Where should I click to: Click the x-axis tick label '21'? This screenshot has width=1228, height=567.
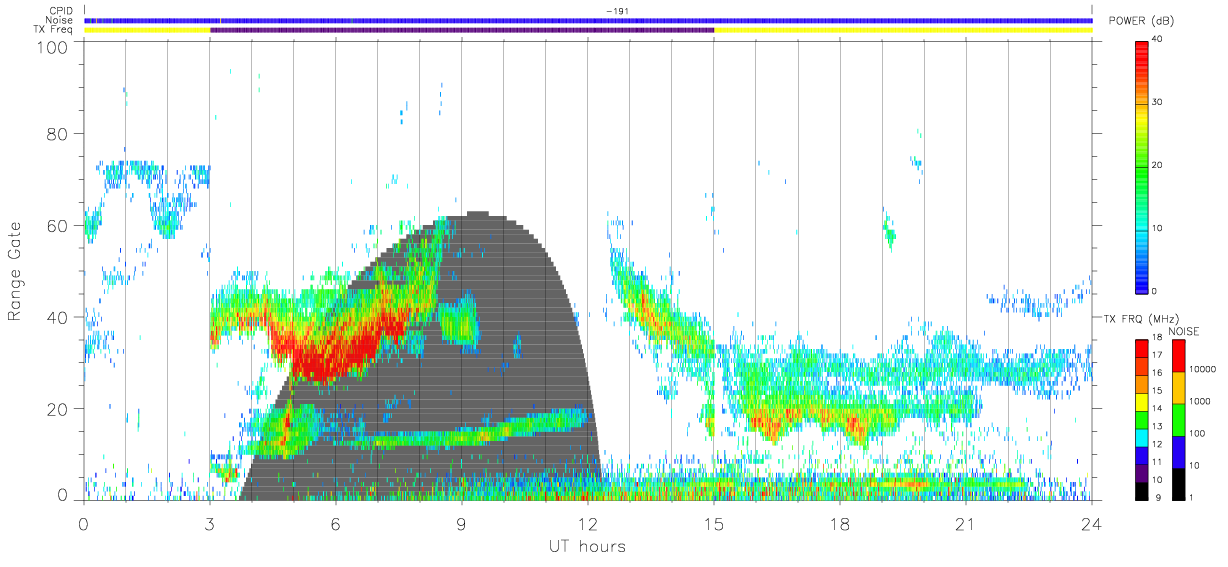(966, 523)
